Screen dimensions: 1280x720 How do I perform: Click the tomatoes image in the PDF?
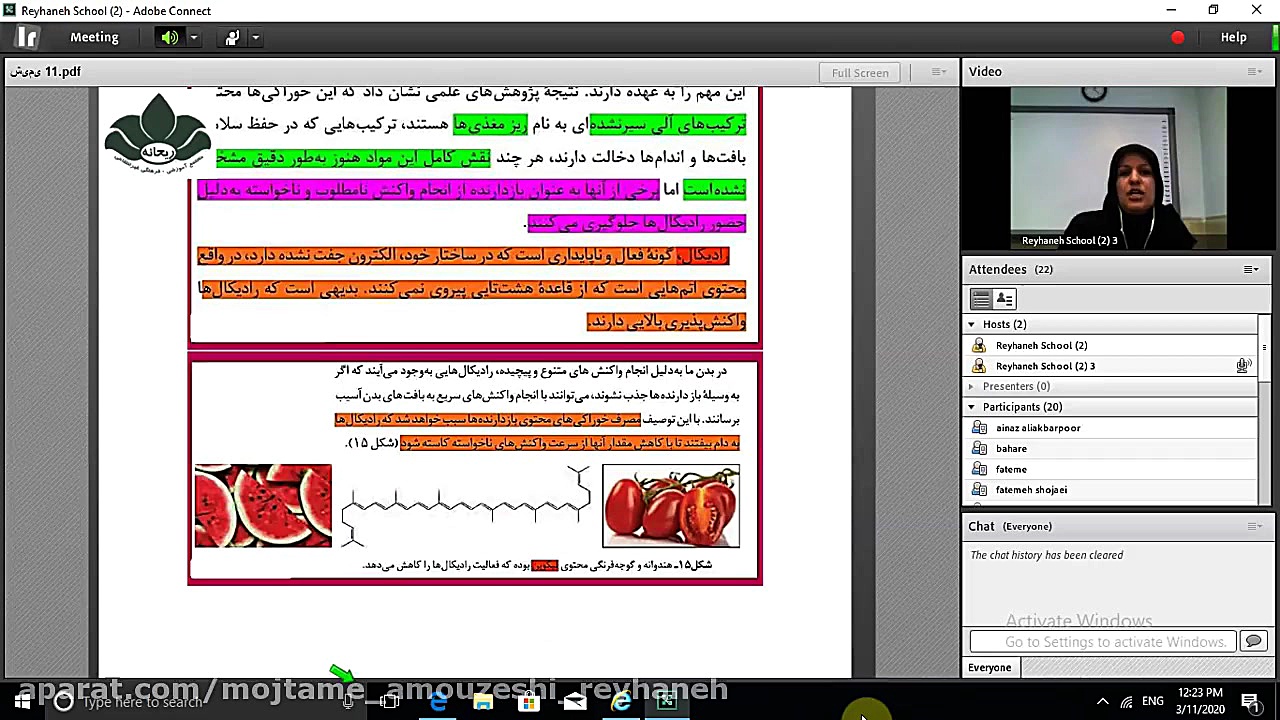click(671, 506)
